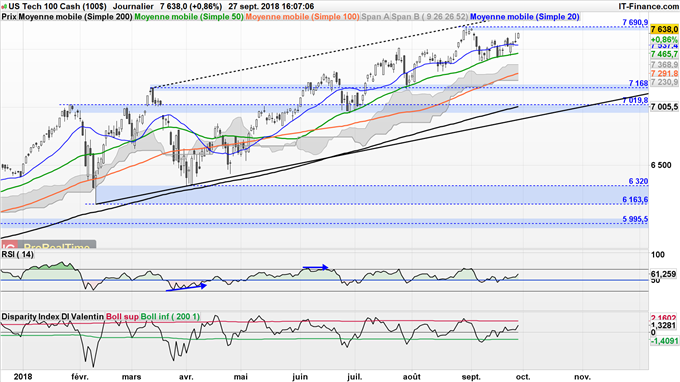Click the "Span A" legend label
680x382 pixels.
pyautogui.click(x=375, y=17)
